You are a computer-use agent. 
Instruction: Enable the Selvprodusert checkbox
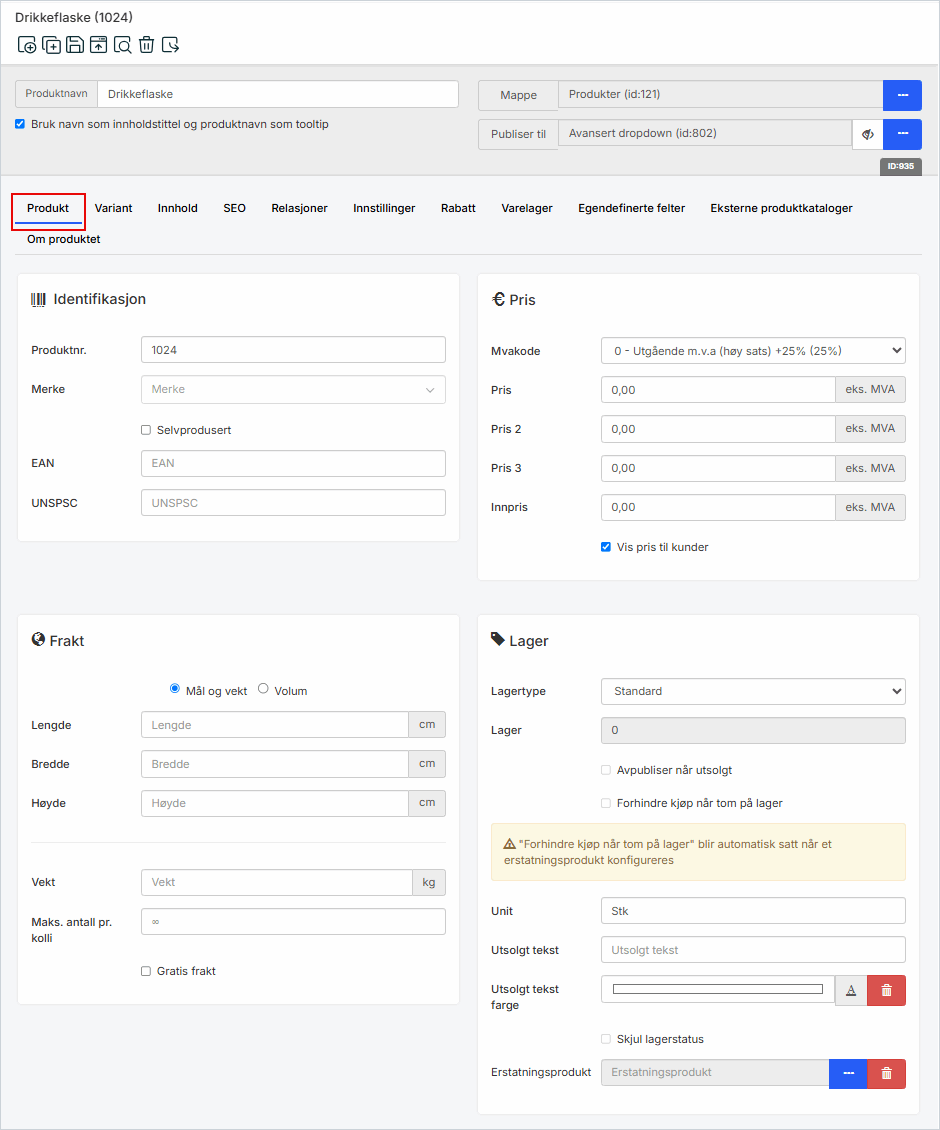point(146,430)
